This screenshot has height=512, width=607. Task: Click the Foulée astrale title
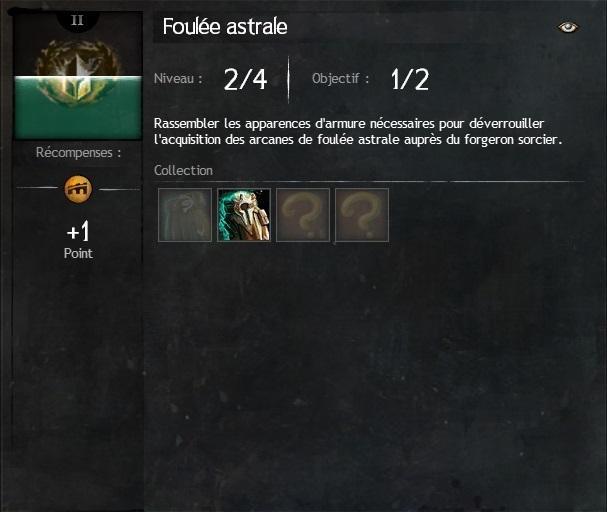(x=225, y=27)
